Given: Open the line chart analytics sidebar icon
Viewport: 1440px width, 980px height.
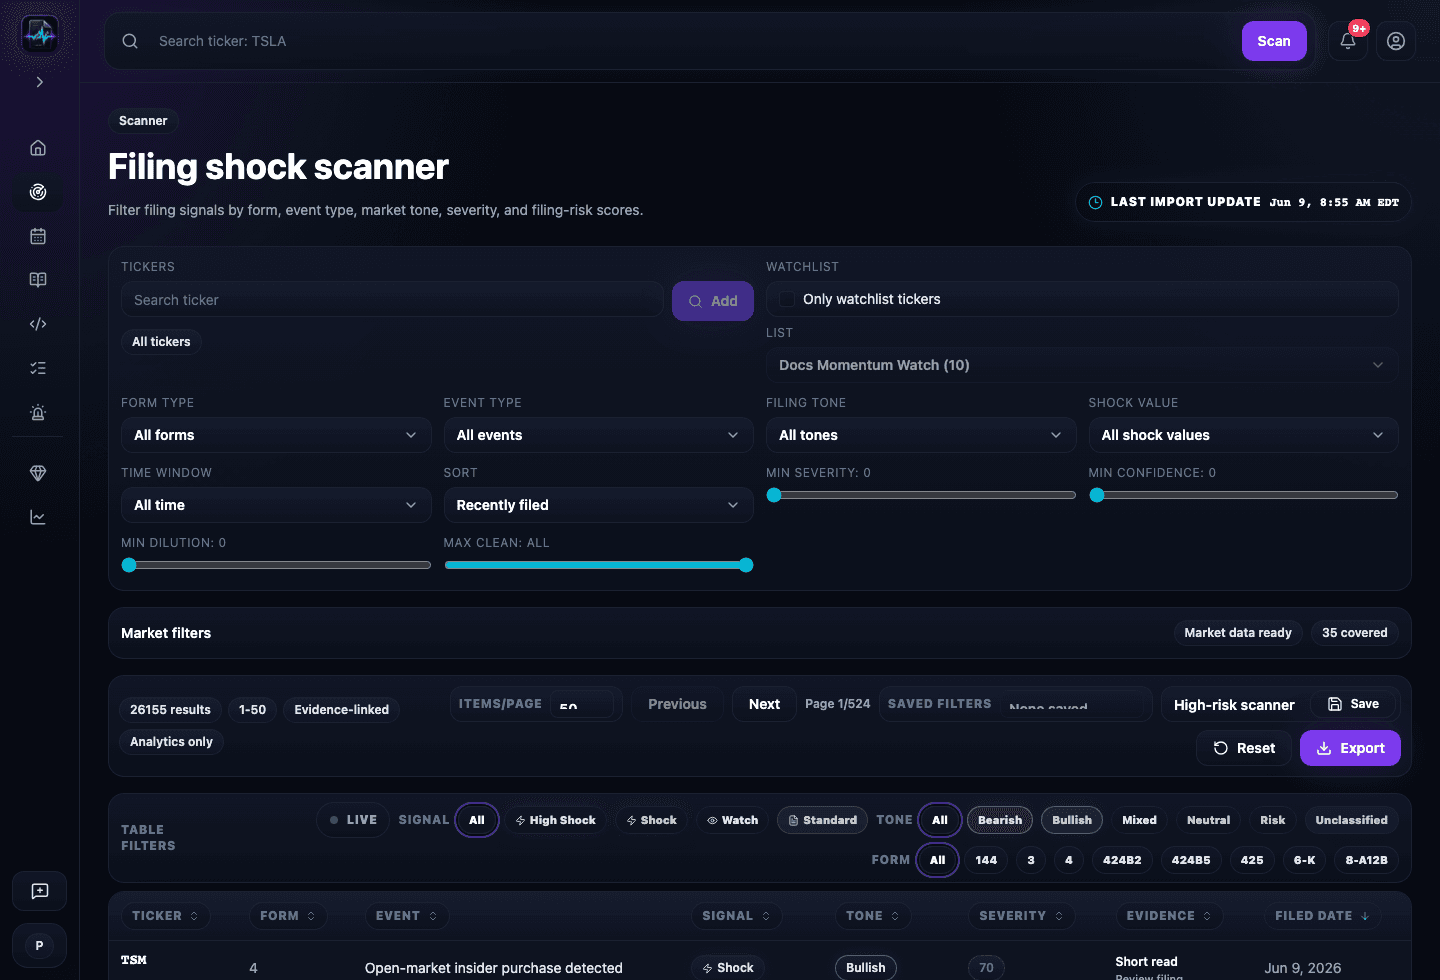Looking at the screenshot, I should point(38,517).
